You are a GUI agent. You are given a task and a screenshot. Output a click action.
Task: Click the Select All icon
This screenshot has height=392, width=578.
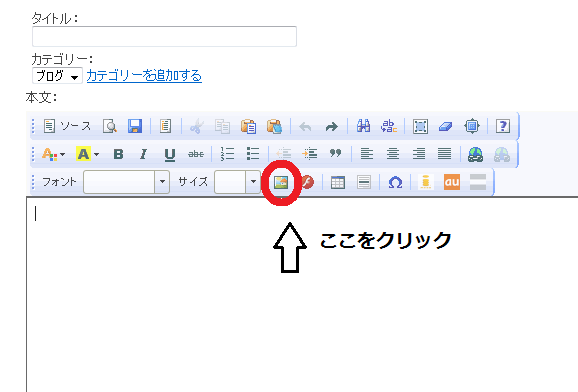(x=420, y=126)
